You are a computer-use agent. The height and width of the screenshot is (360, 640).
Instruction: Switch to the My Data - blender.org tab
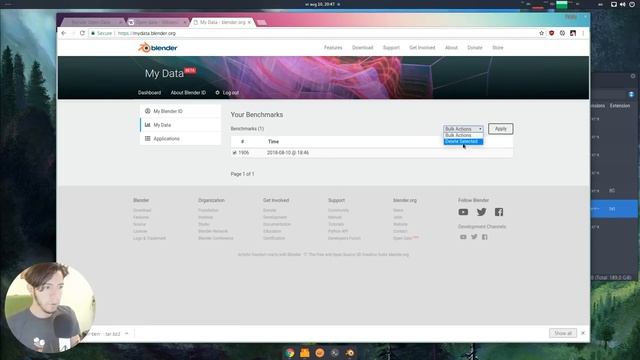(222, 22)
